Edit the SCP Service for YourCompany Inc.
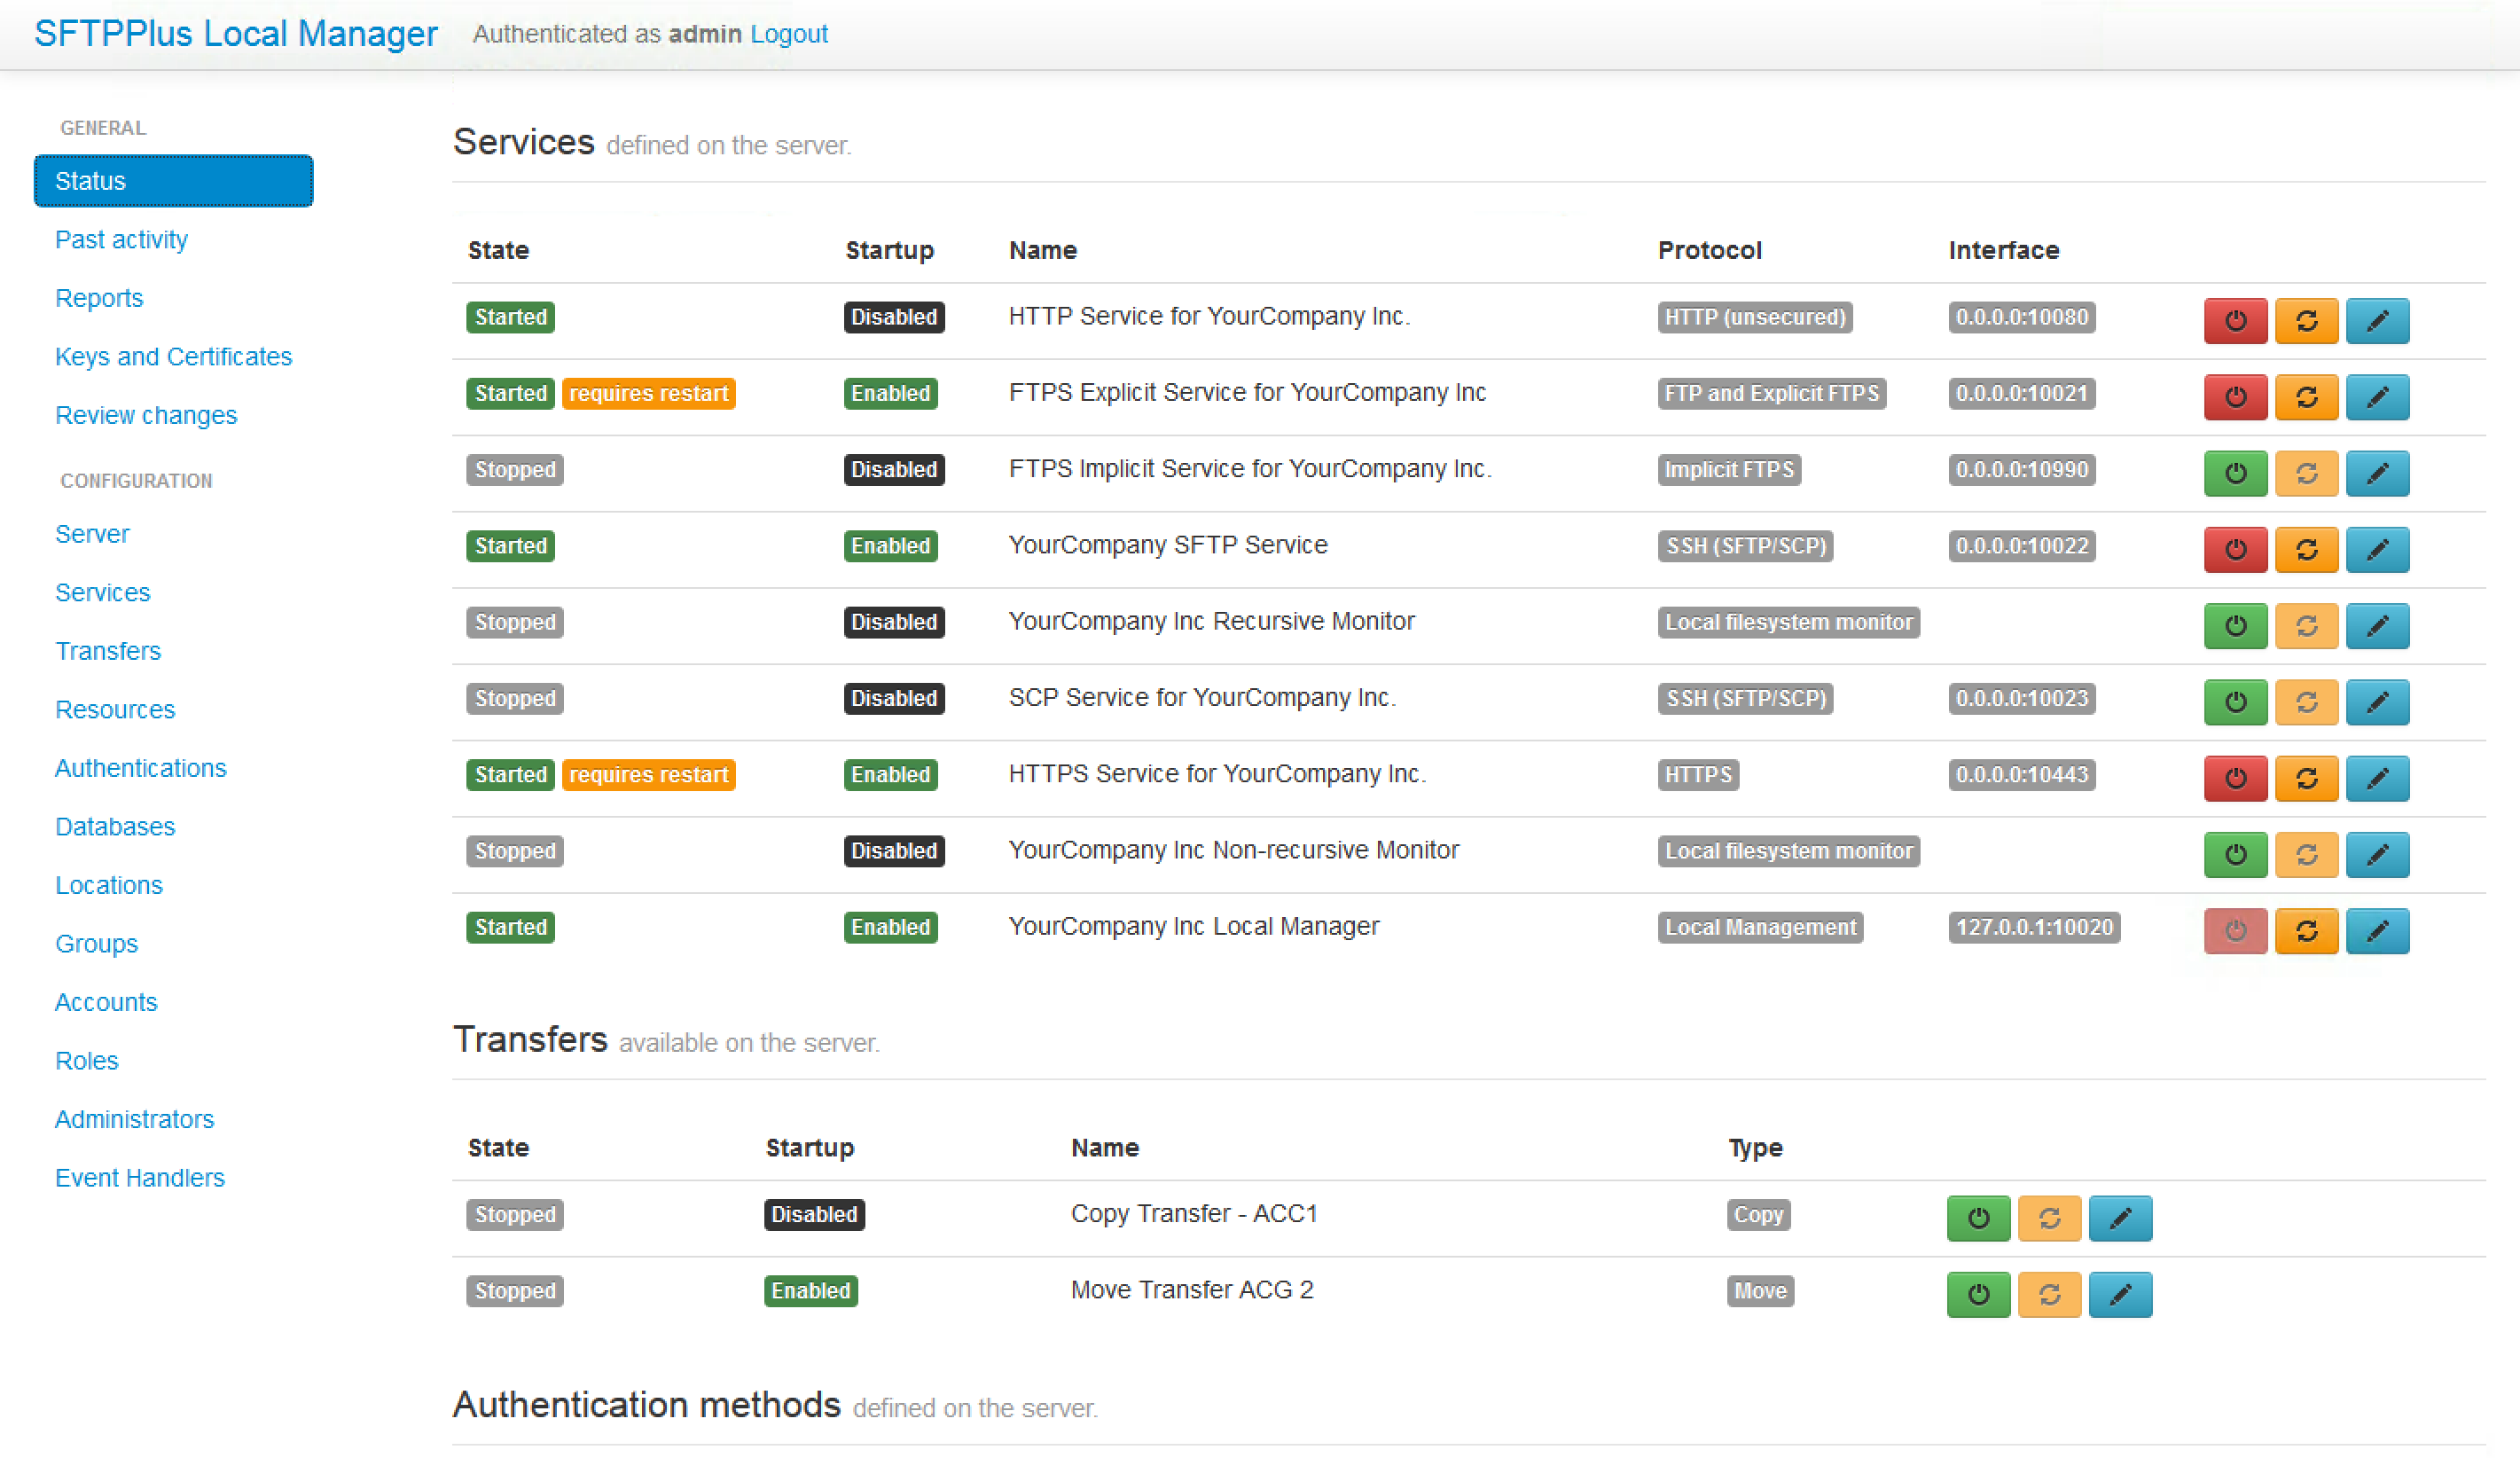Screen dimensions: 2520x1458 pos(2377,702)
